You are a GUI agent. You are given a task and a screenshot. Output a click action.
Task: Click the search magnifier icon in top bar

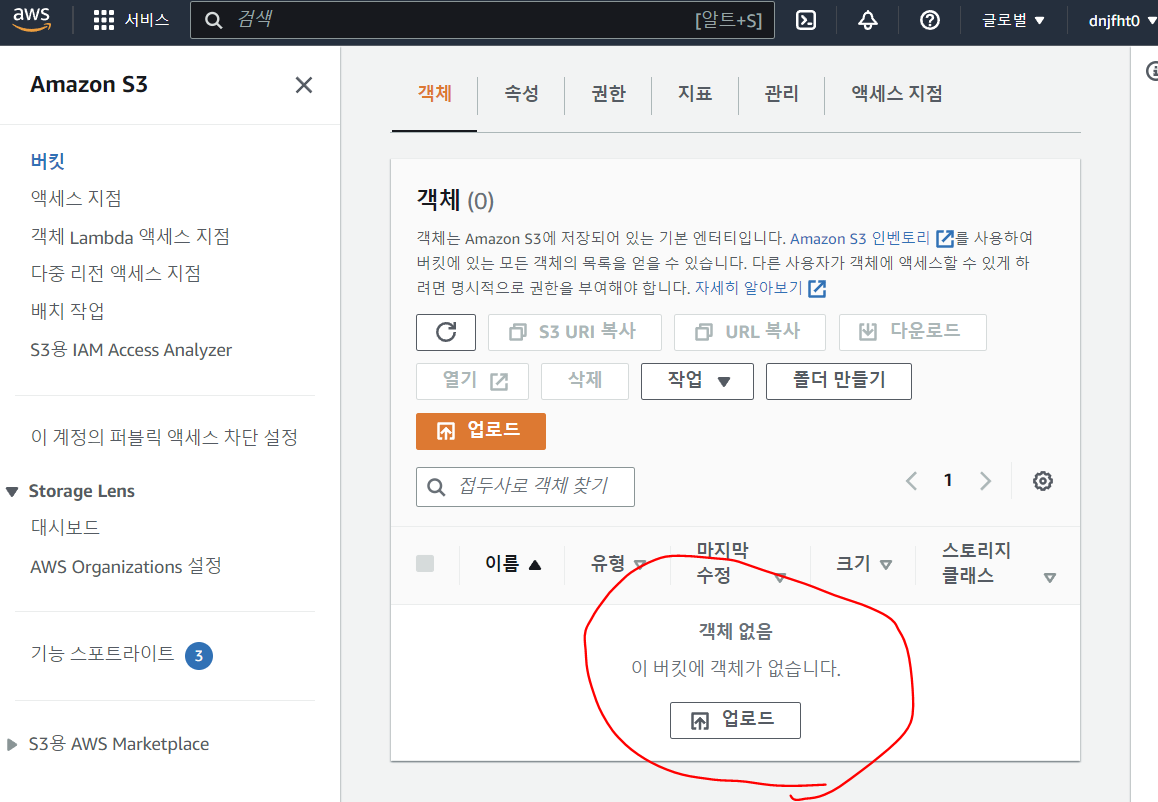tap(213, 20)
